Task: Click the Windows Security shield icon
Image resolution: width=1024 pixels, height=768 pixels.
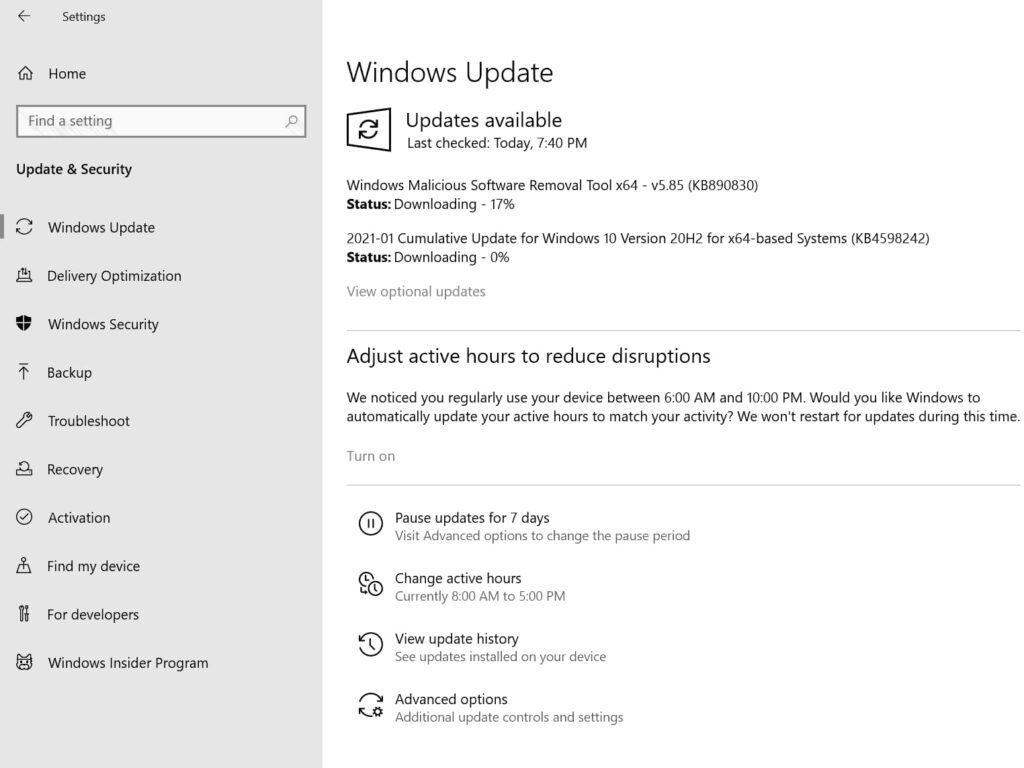Action: [24, 324]
